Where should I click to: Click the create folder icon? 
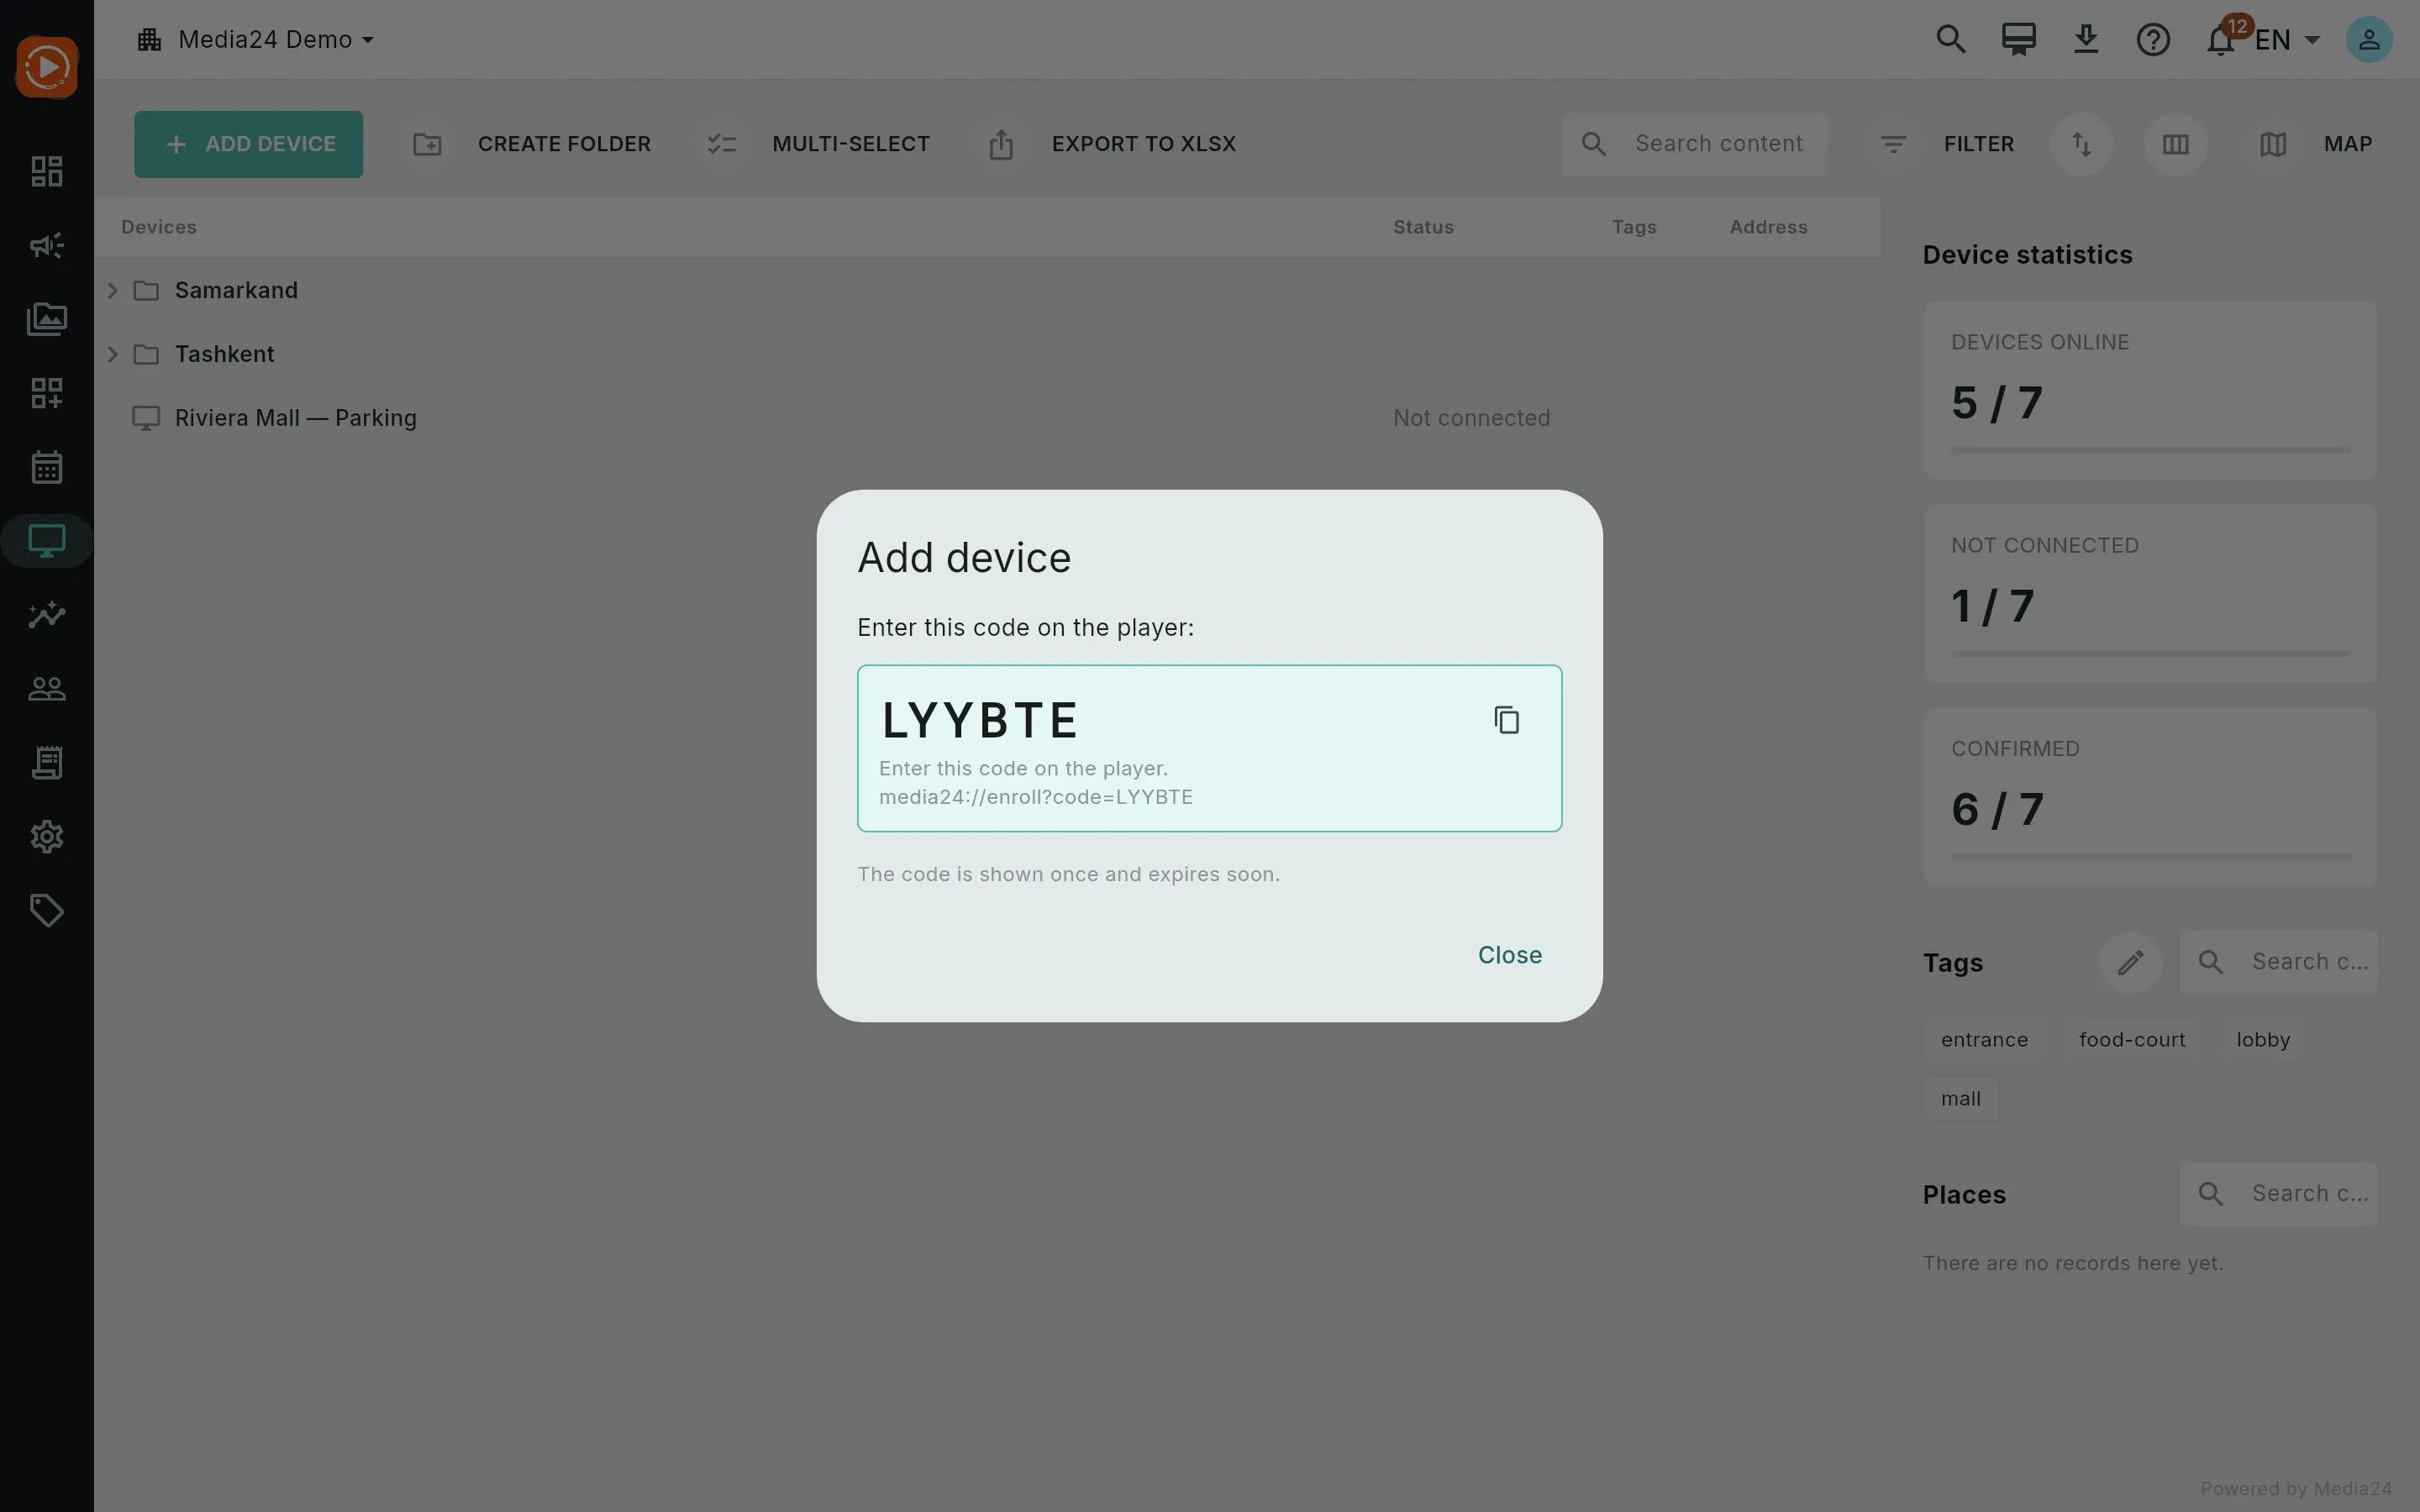pos(427,144)
